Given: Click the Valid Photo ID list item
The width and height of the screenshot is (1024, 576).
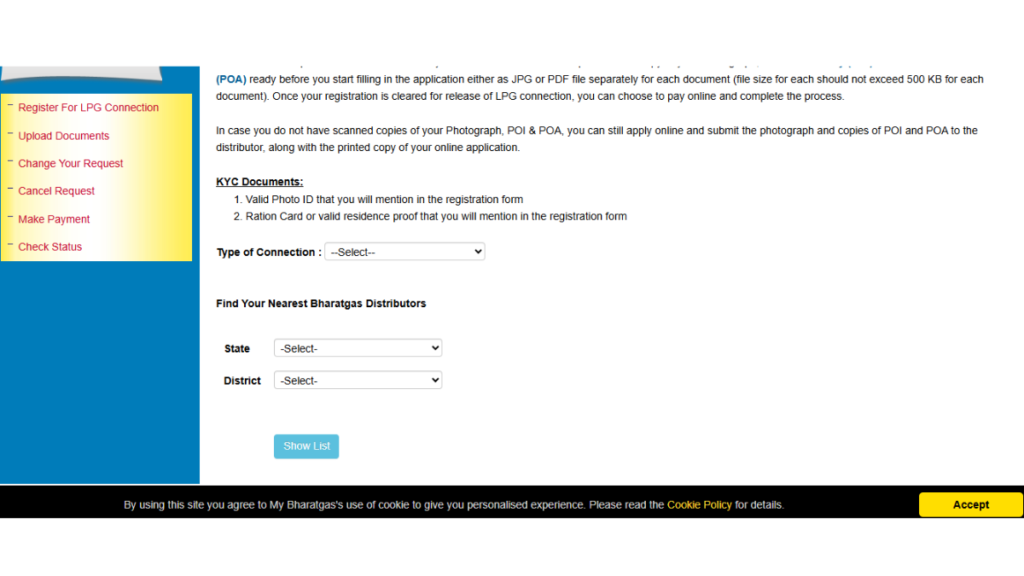Looking at the screenshot, I should [384, 200].
